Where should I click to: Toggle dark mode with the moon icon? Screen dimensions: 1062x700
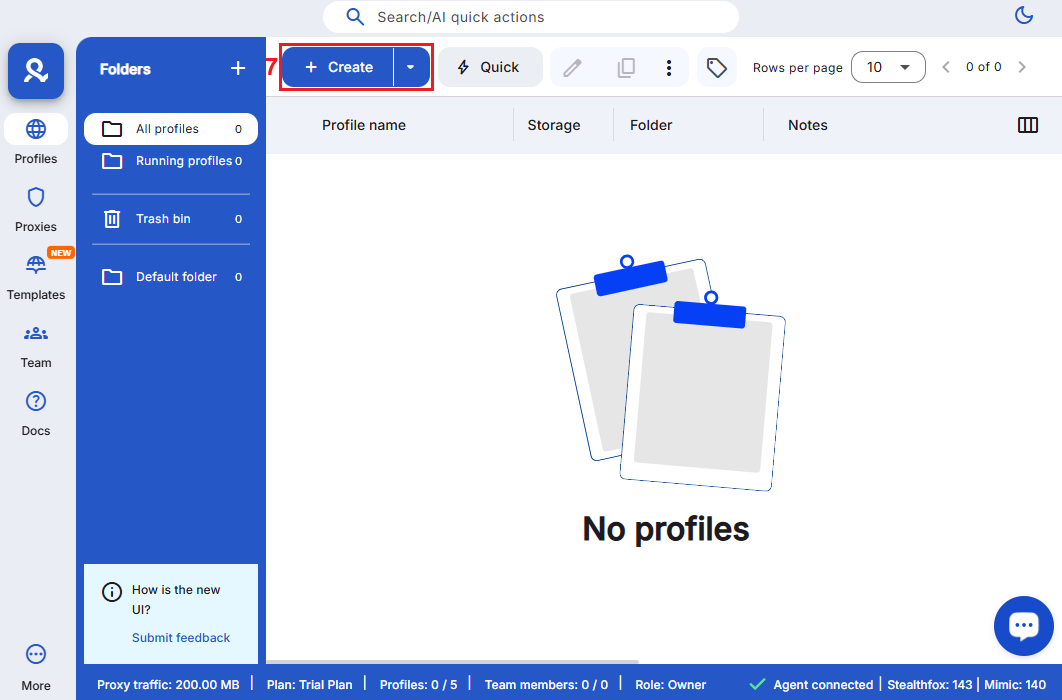tap(1023, 15)
